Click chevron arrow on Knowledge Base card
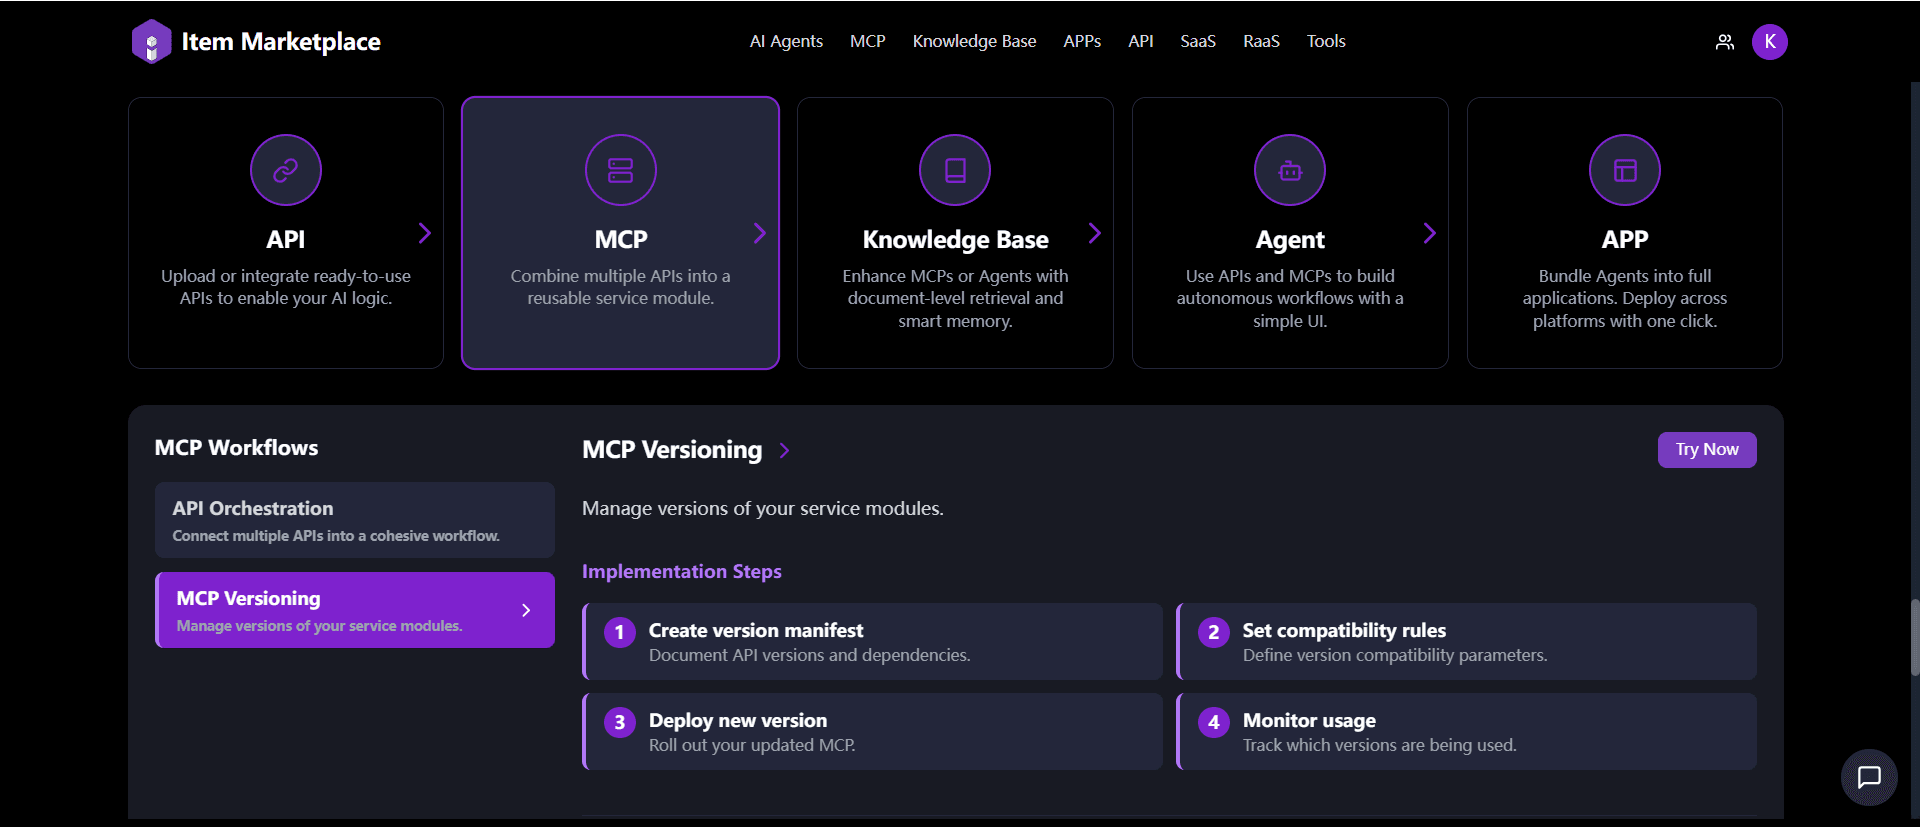The height and width of the screenshot is (827, 1920). click(1095, 233)
